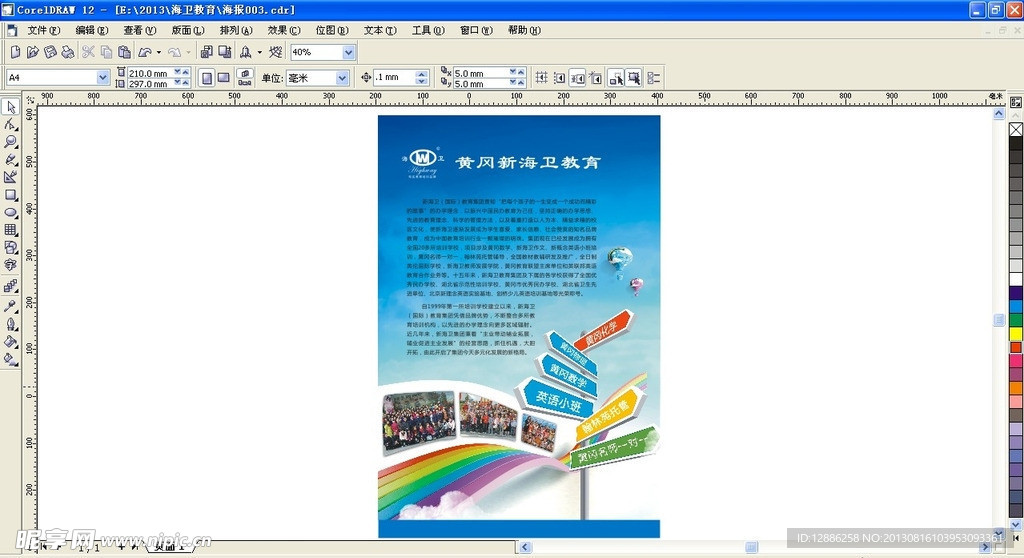The height and width of the screenshot is (558, 1024).
Task: Open the Outline tool flyout
Action: point(10,323)
